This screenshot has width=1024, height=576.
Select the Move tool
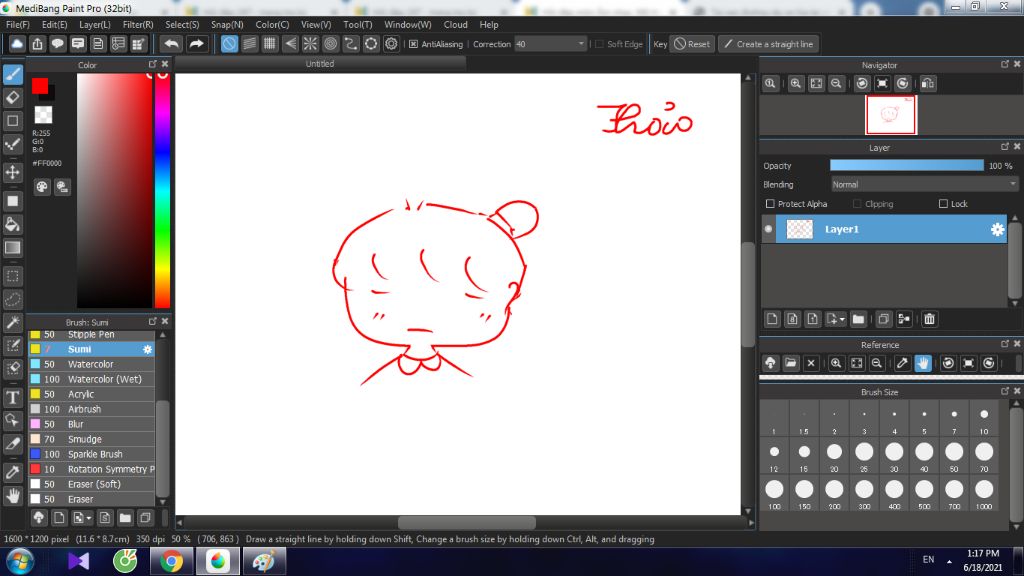(12, 172)
